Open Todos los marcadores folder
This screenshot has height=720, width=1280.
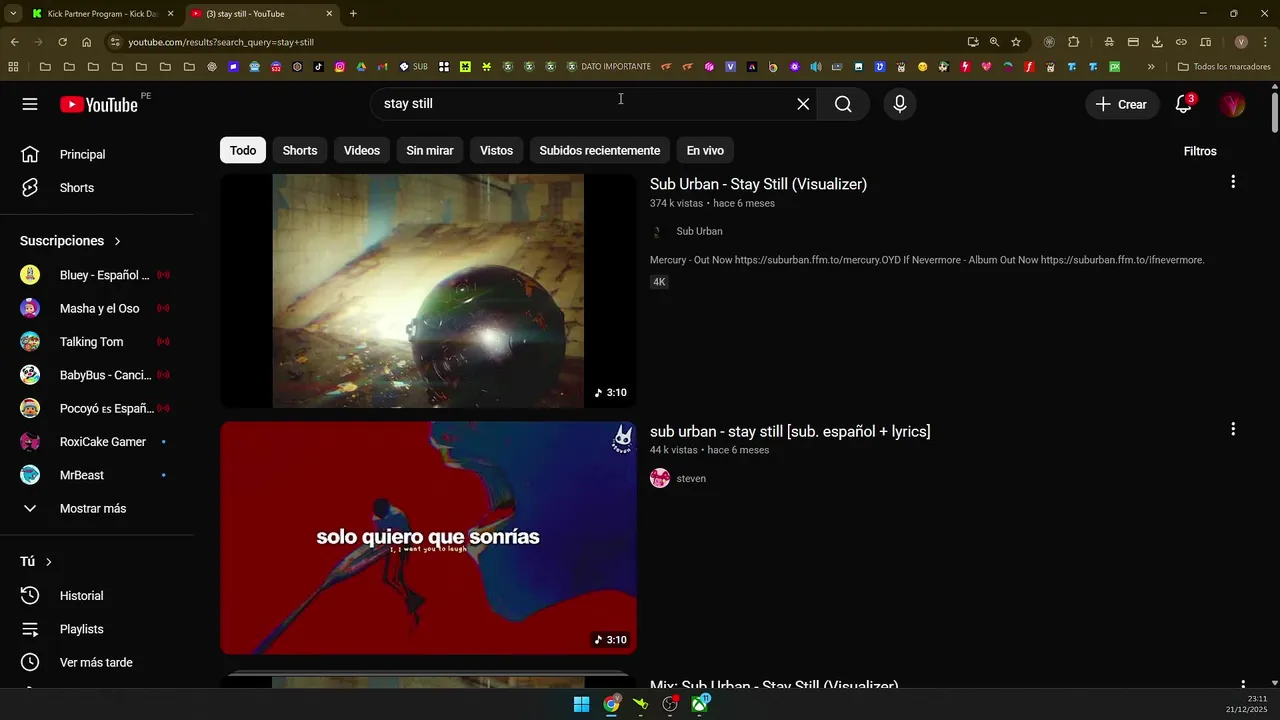1224,67
